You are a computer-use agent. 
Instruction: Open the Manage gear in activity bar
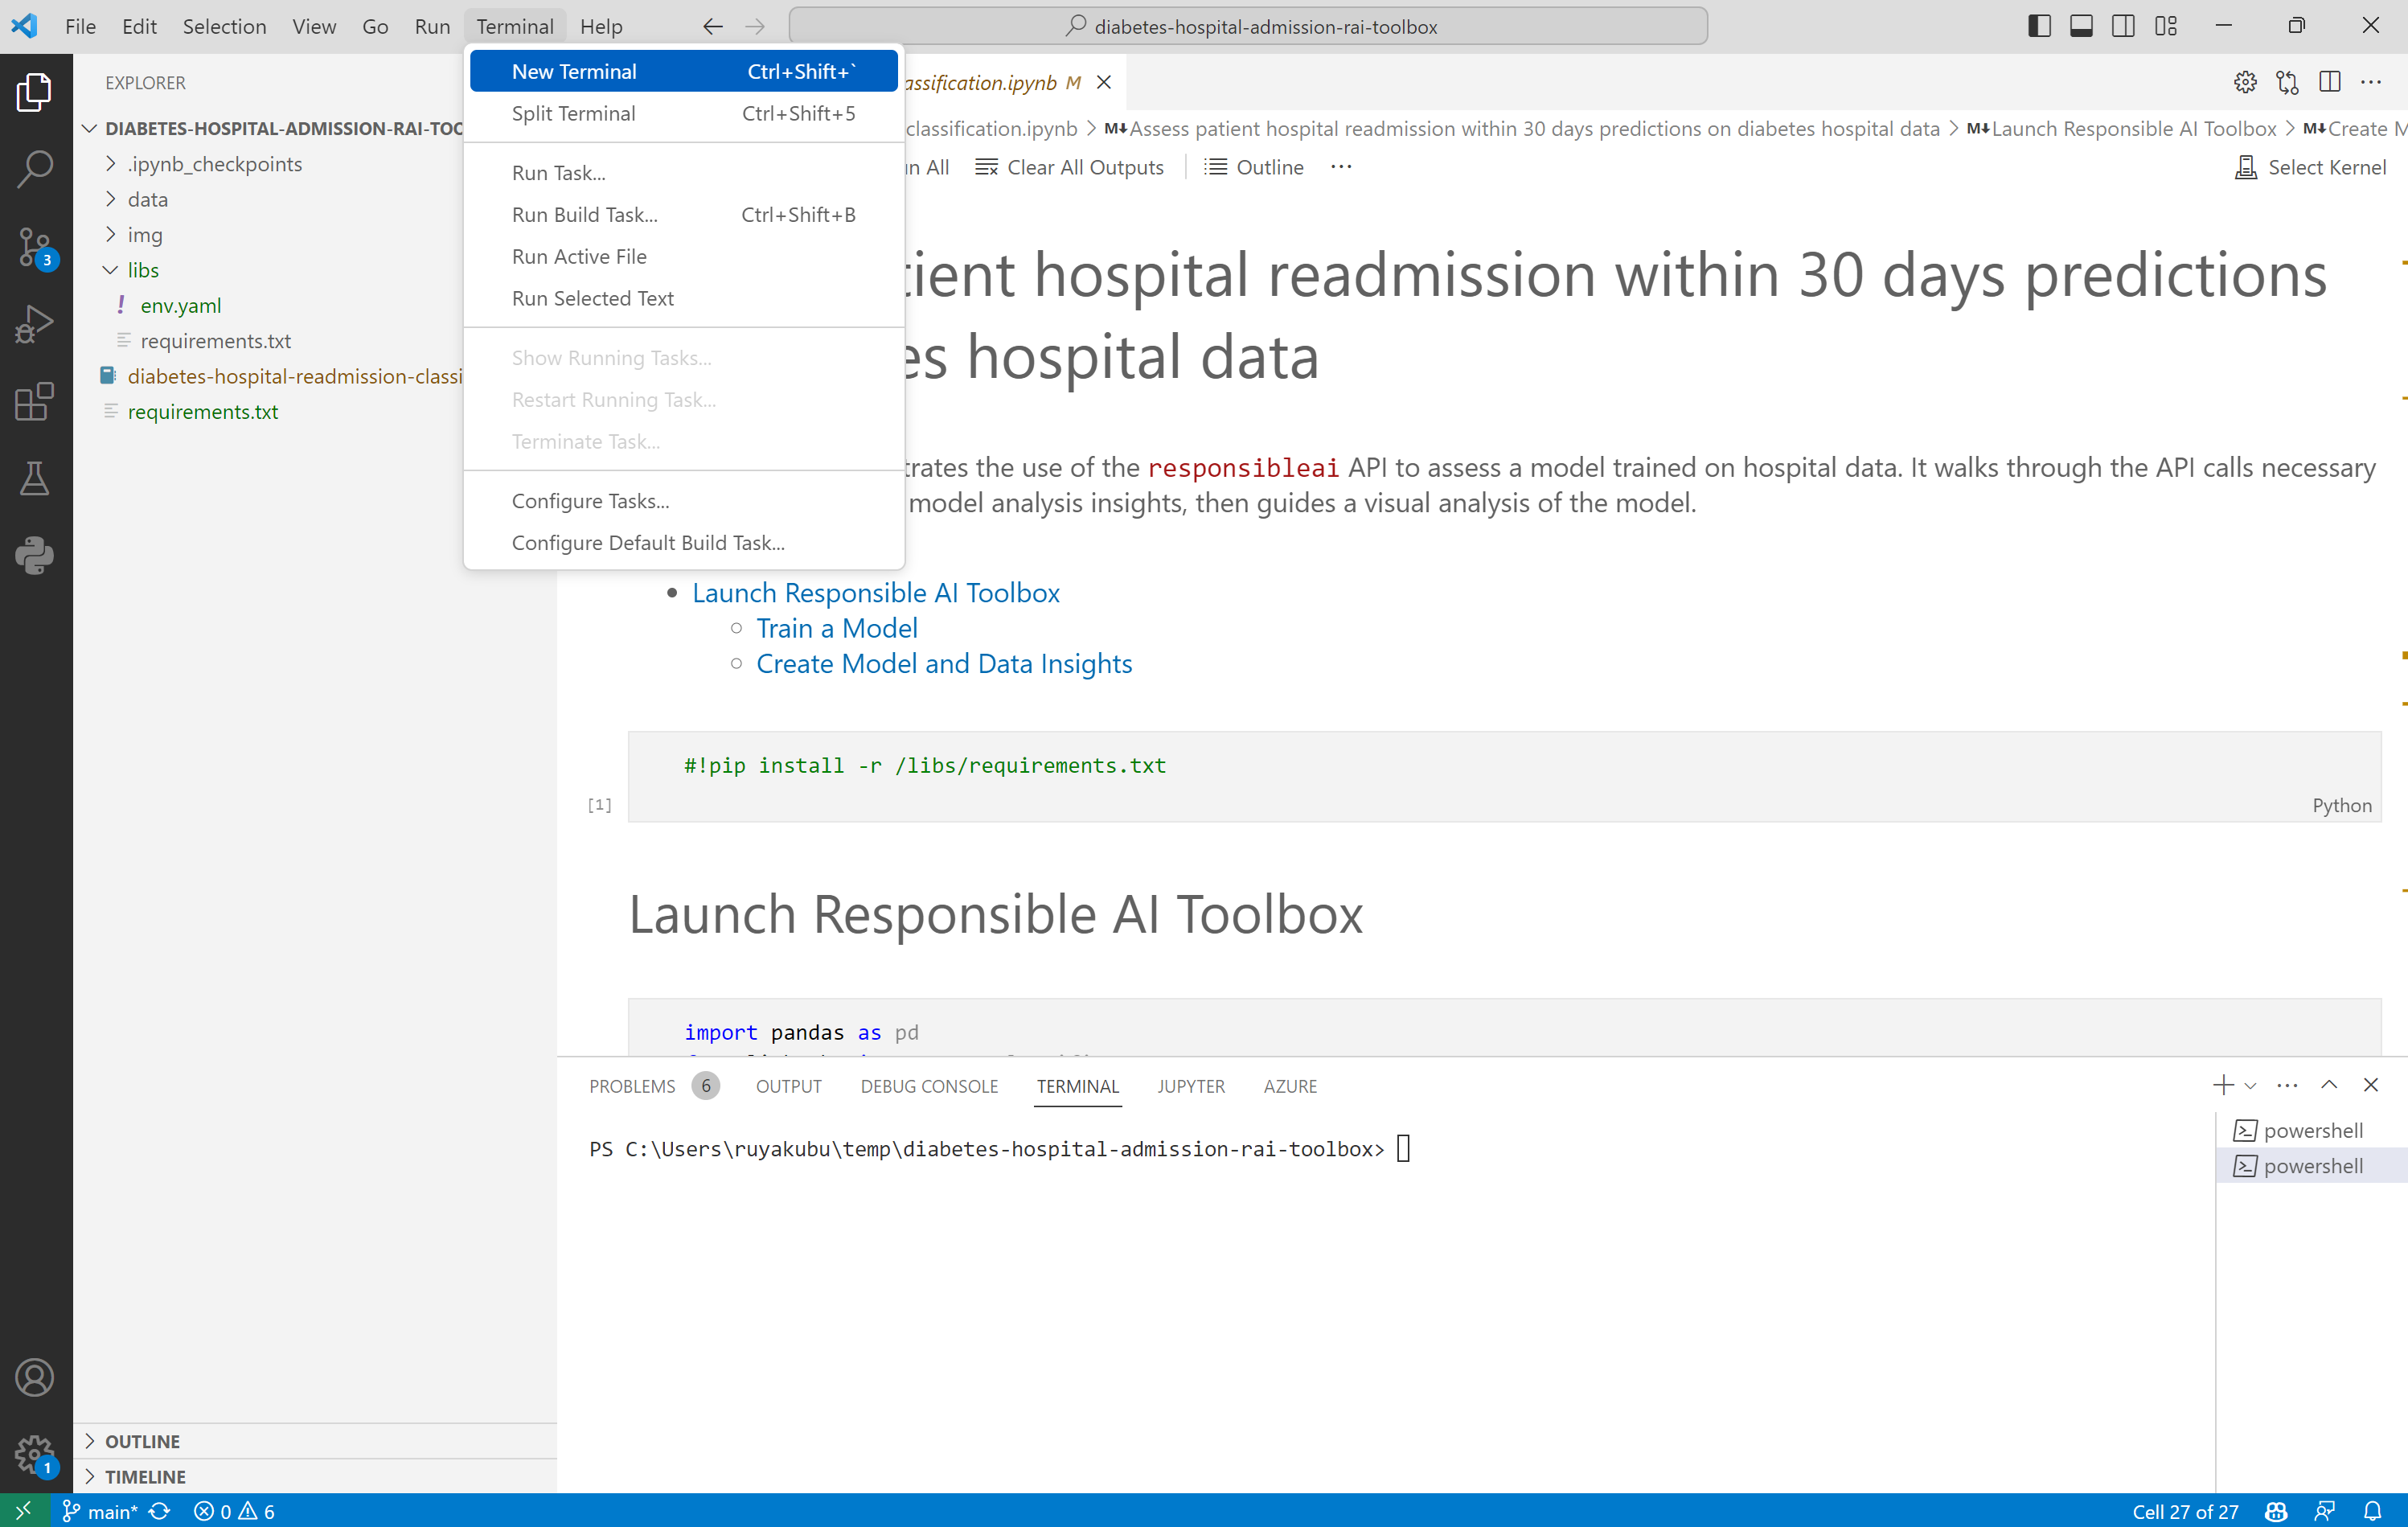coord(35,1455)
